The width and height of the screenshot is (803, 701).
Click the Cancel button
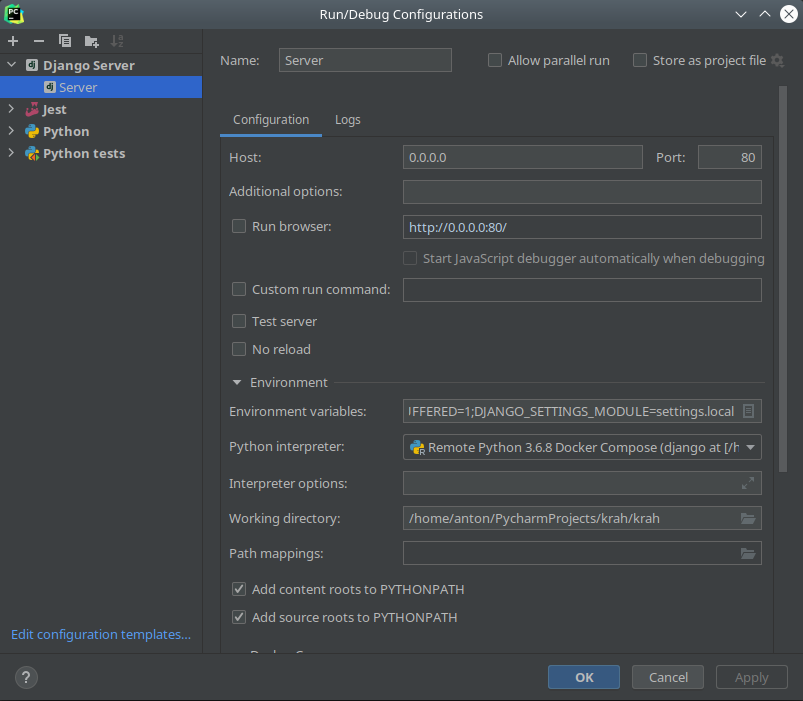point(668,677)
